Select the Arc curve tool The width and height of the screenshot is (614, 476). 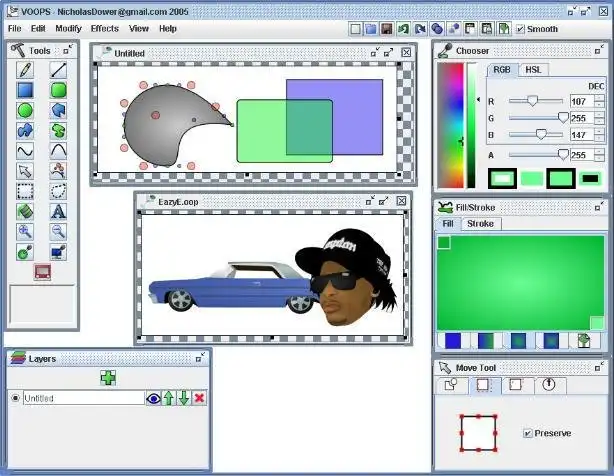pos(58,151)
